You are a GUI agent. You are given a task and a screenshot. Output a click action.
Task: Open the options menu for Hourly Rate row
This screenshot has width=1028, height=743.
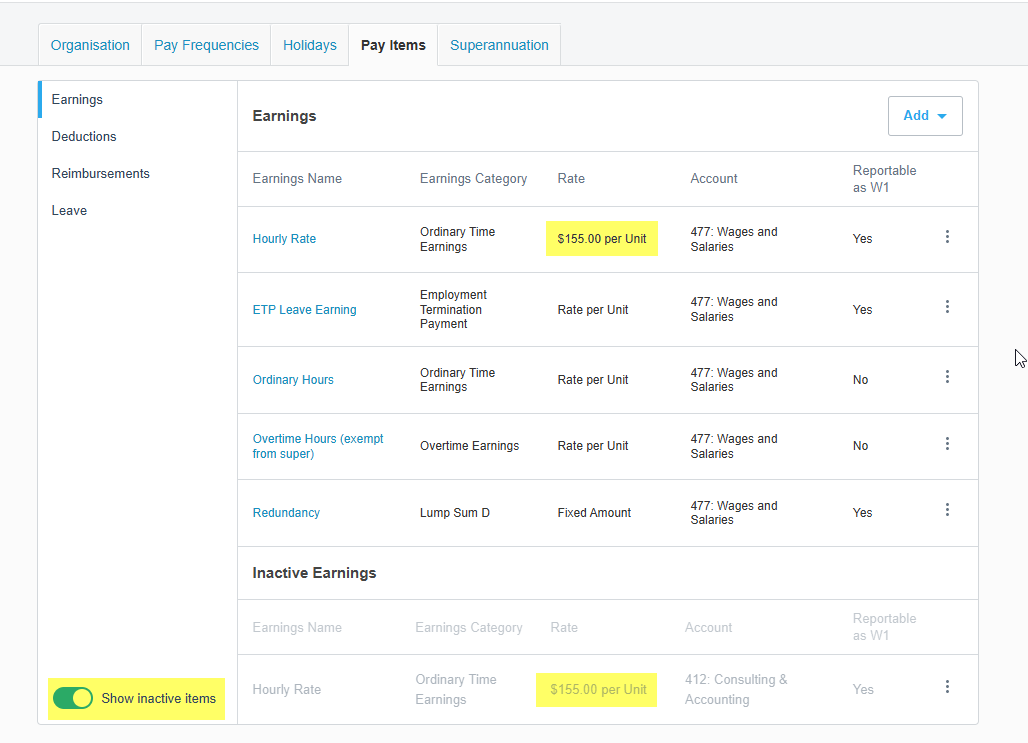click(x=947, y=237)
